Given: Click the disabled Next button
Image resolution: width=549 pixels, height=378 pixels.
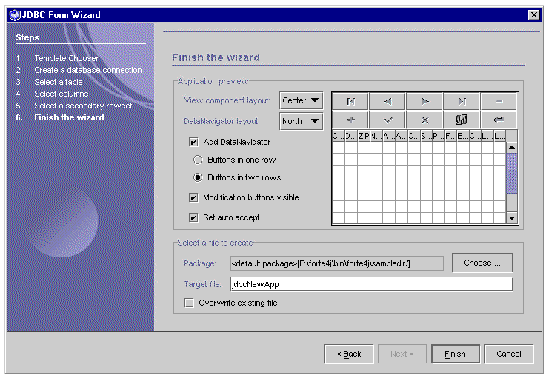Looking at the screenshot, I should click(x=402, y=354).
